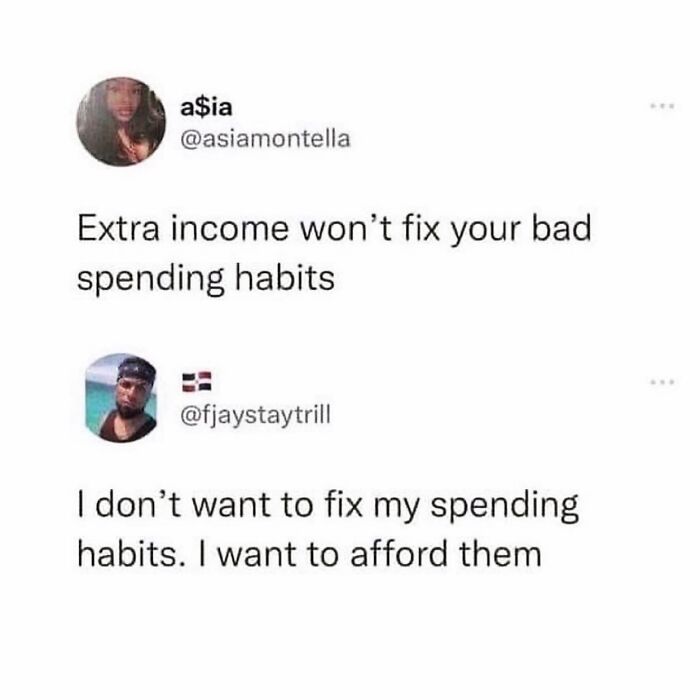The width and height of the screenshot is (700, 700).
Task: Click the Dominican flag emoji display name
Action: [196, 381]
